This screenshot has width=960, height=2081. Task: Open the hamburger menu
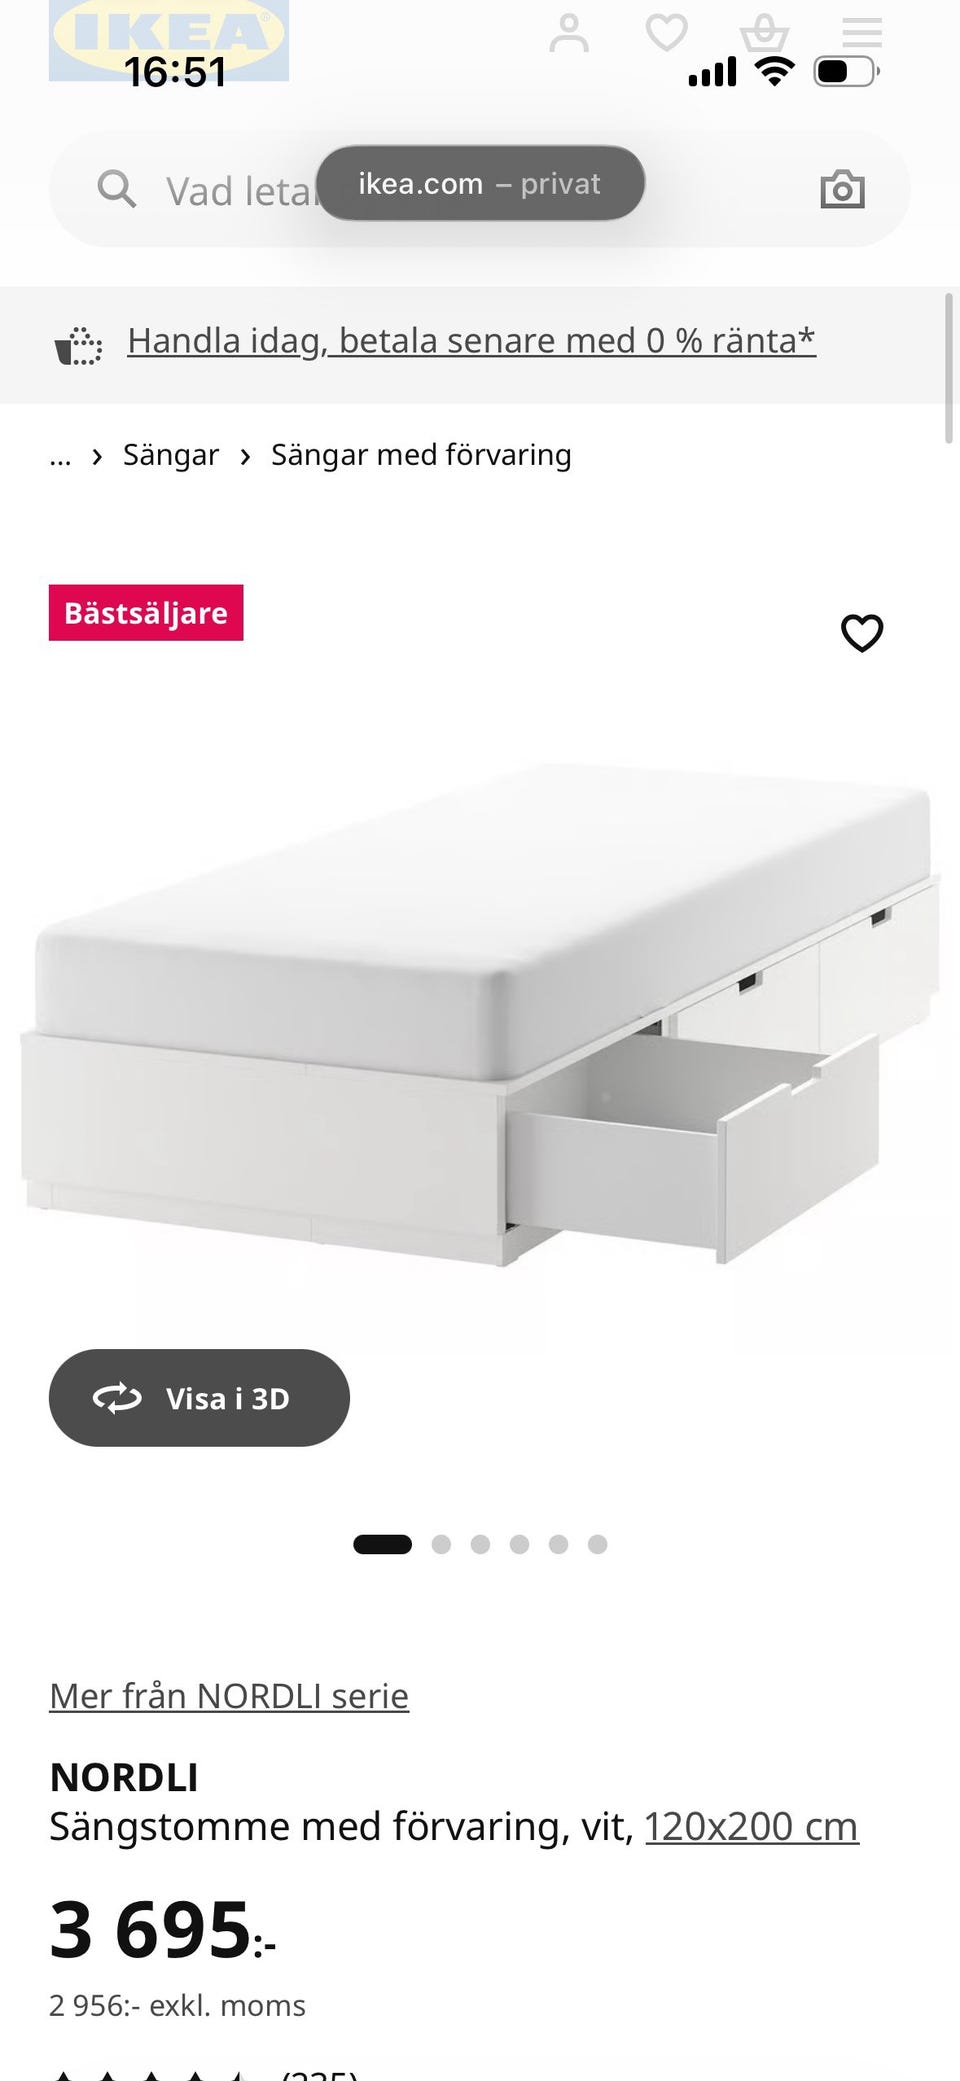(x=861, y=32)
